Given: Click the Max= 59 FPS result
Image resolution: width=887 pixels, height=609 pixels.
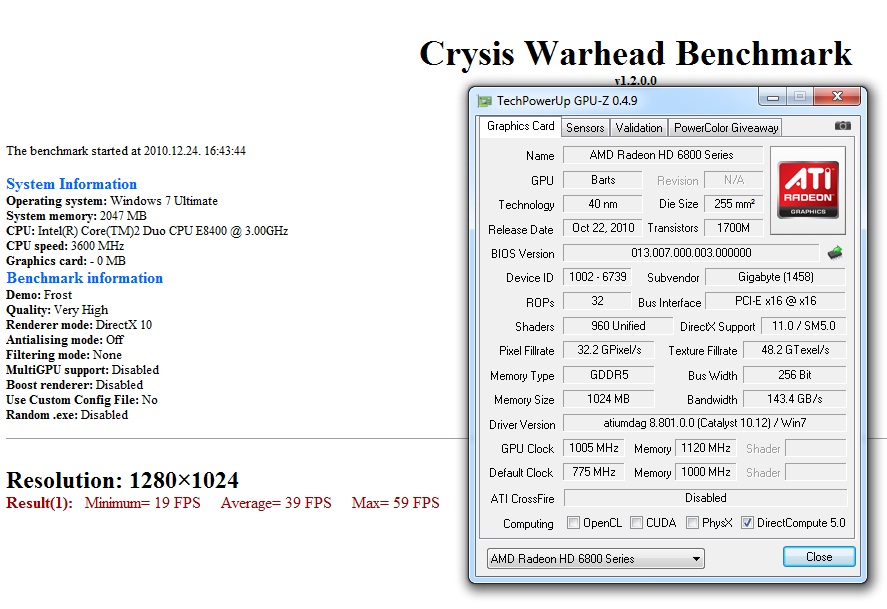Looking at the screenshot, I should click(395, 503).
